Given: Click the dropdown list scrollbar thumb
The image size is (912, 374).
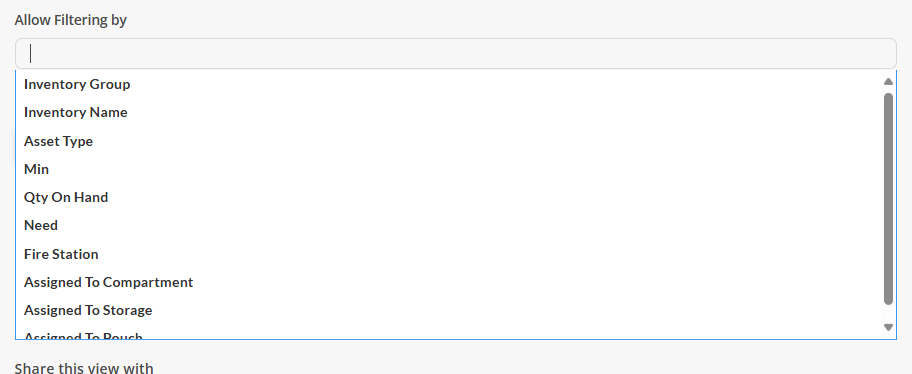Looking at the screenshot, I should tap(888, 198).
